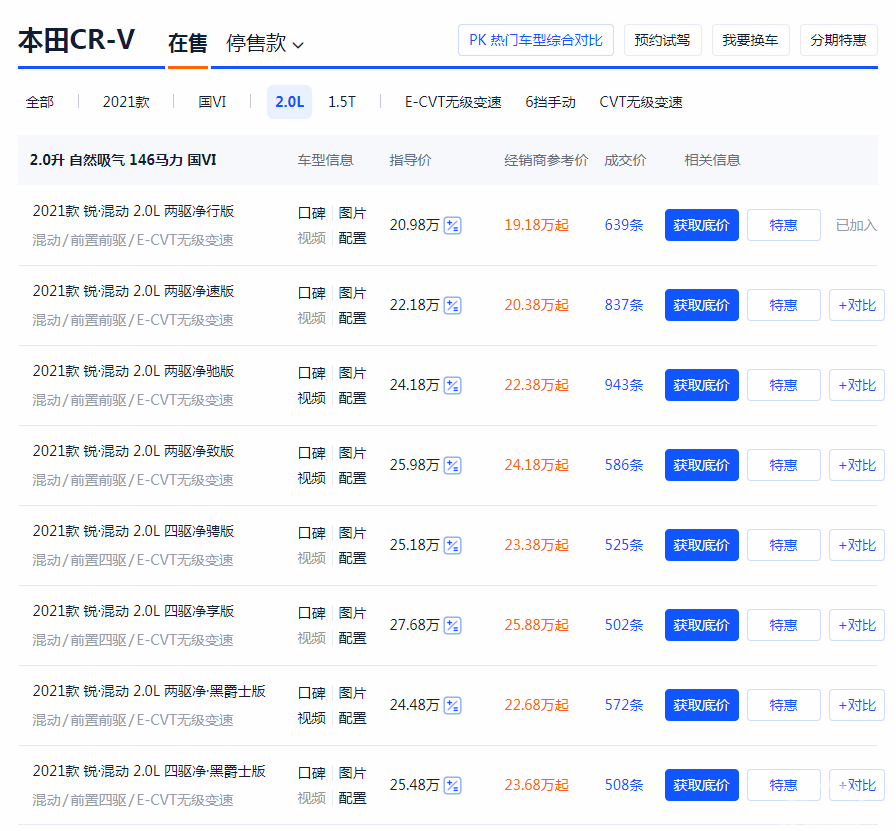Toggle 已加入 compare for 两驱净行版
Viewport: 896px width, 831px height.
[x=856, y=225]
